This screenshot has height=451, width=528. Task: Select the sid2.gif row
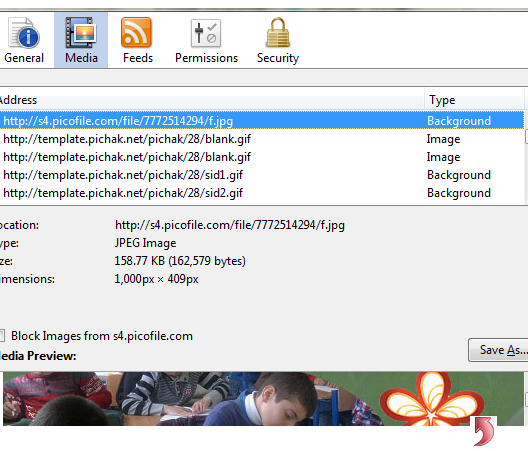coord(262,193)
